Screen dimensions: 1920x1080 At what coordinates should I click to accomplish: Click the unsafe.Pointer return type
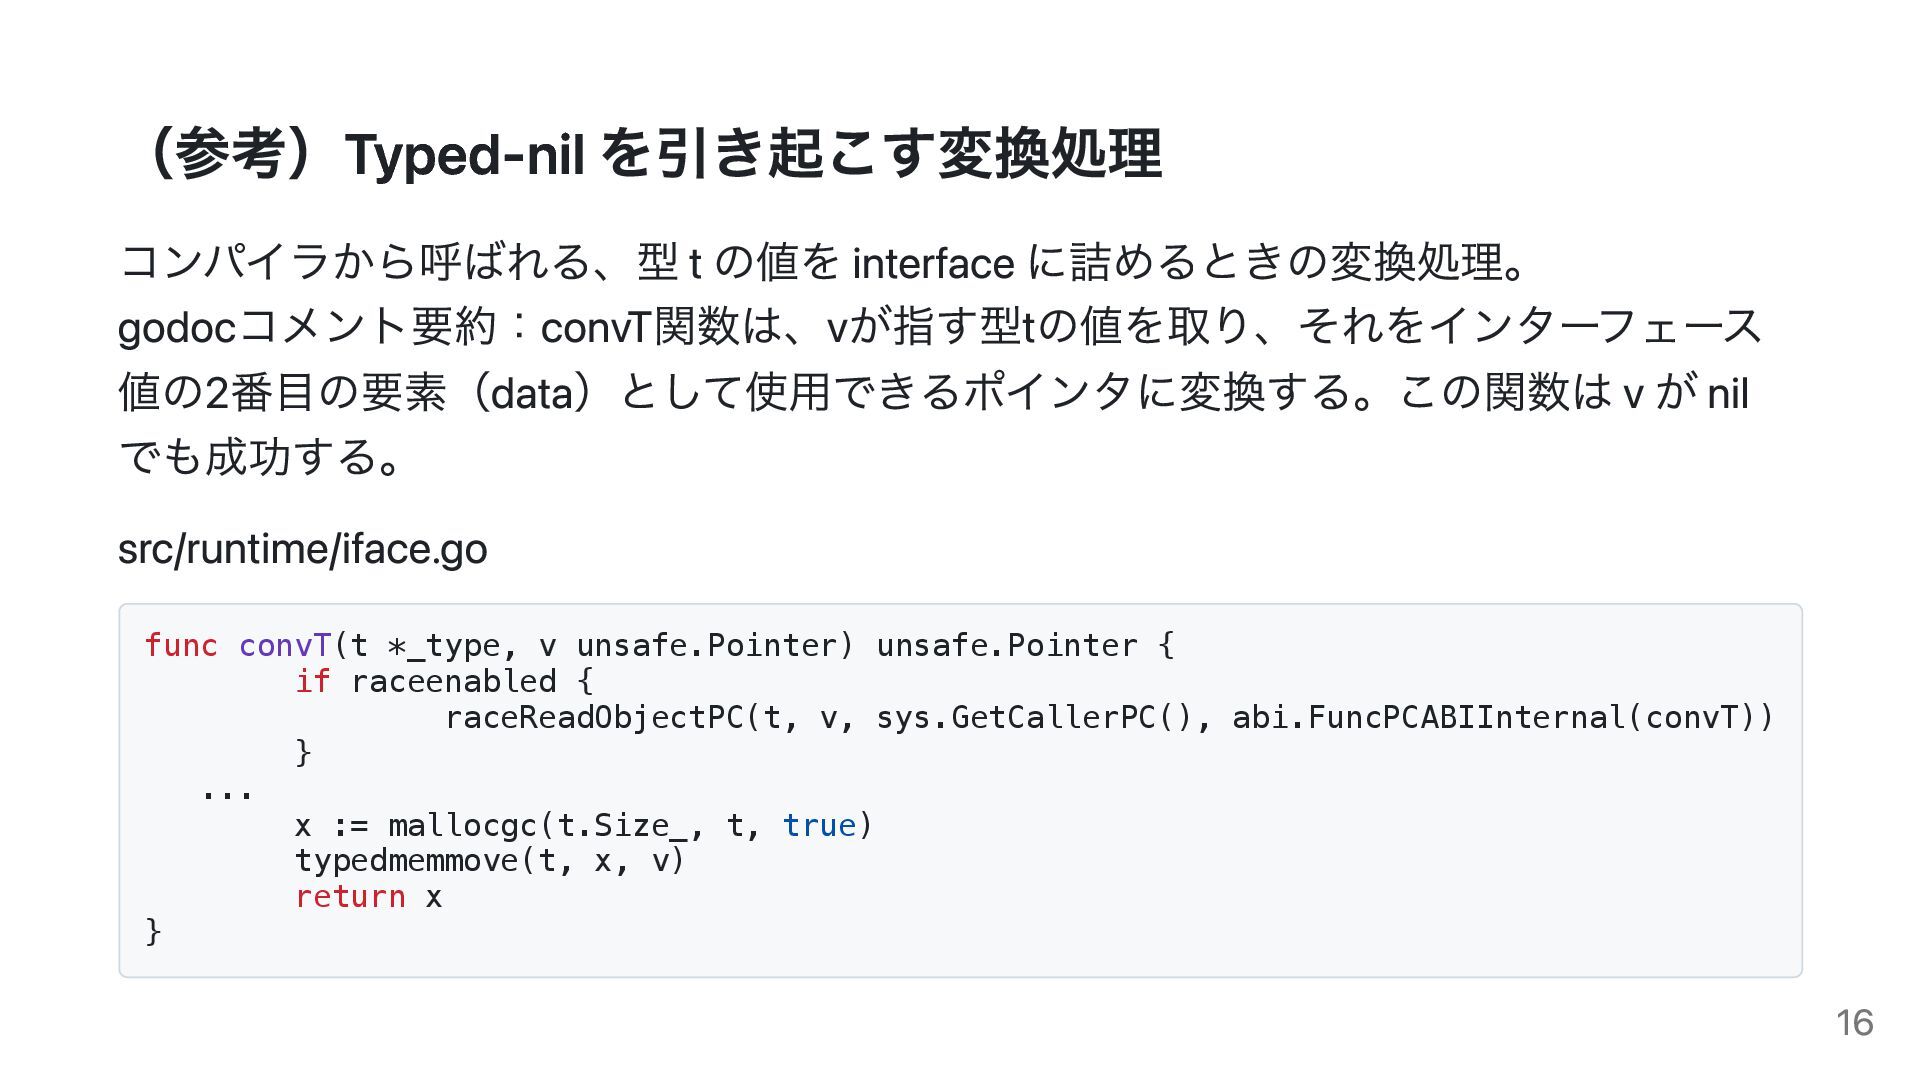tap(1007, 646)
